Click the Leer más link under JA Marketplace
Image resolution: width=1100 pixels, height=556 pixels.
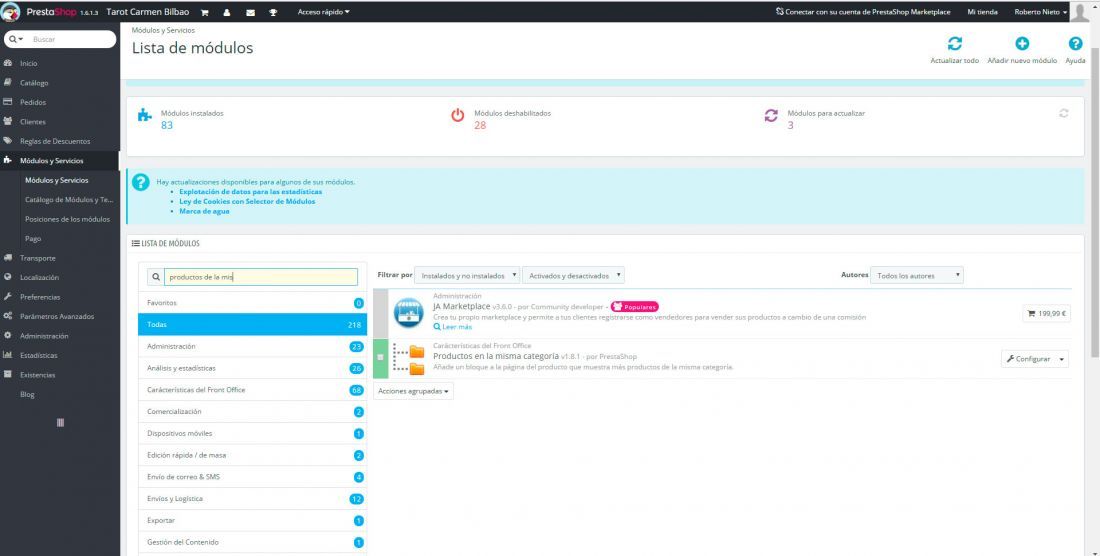(x=456, y=327)
